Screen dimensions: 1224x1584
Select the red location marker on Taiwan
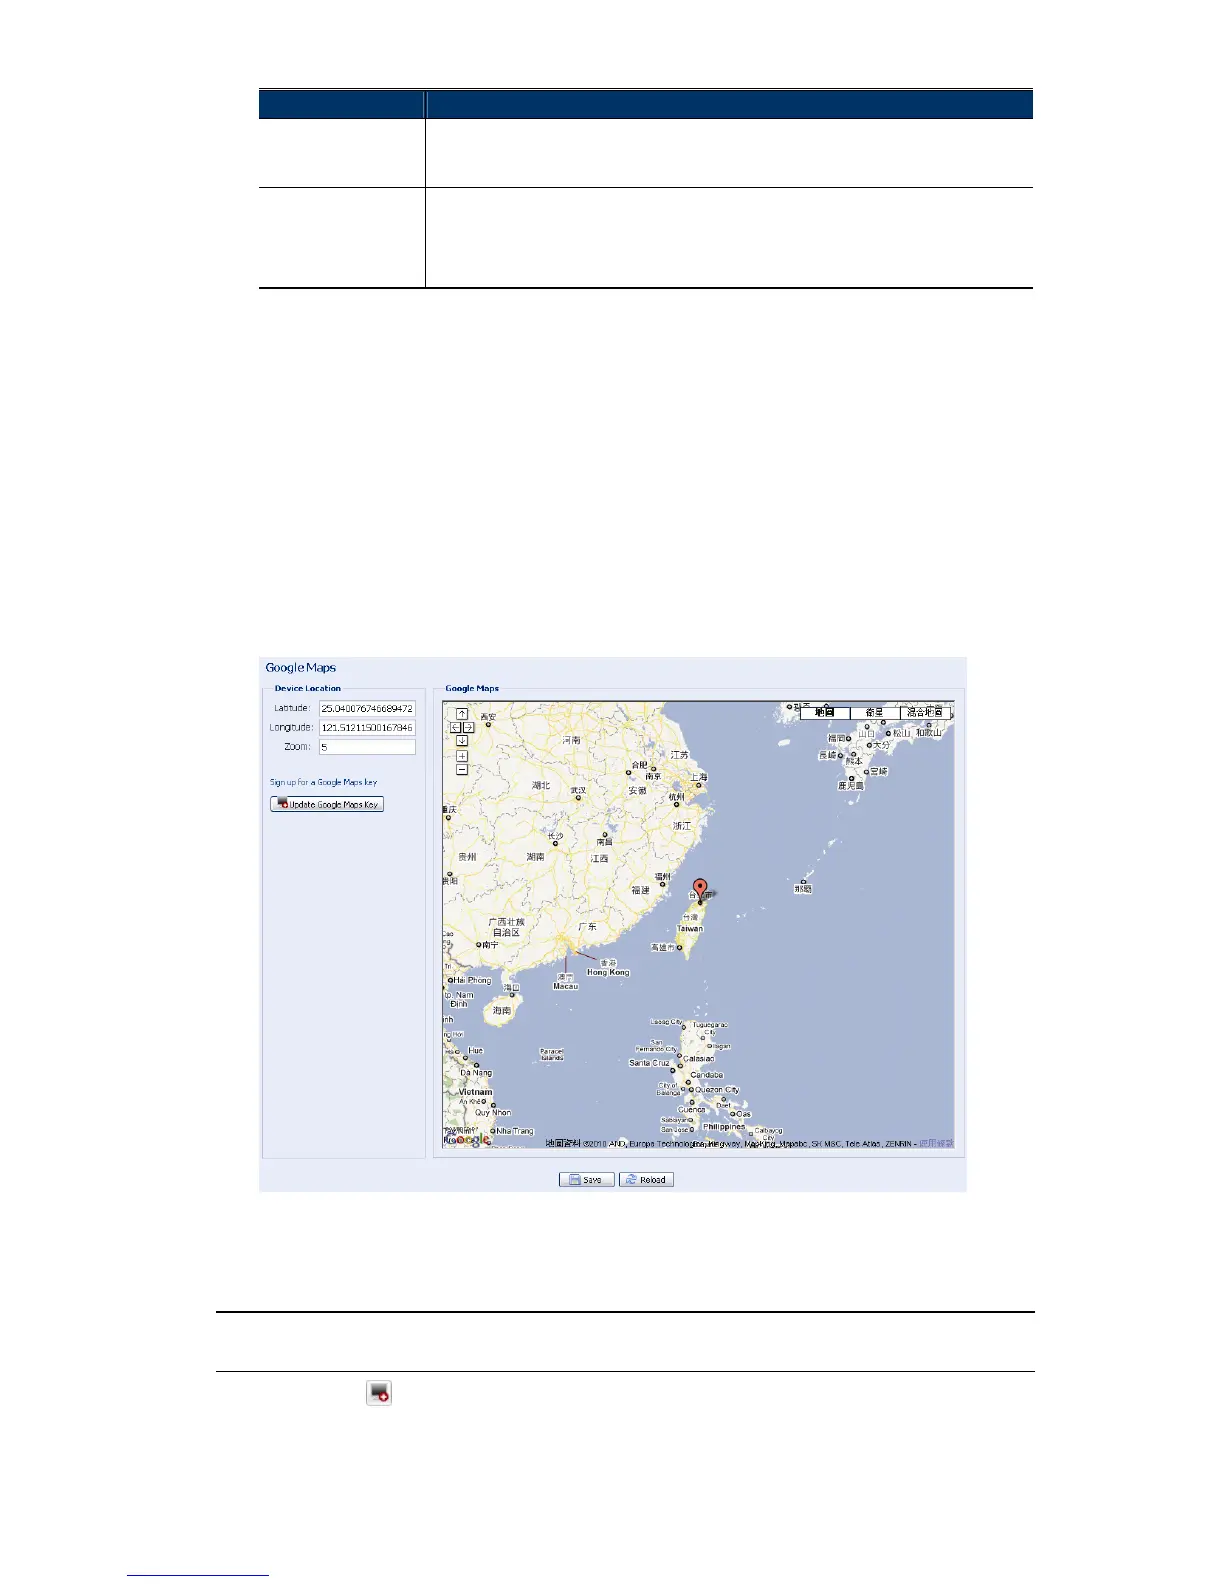(x=701, y=890)
